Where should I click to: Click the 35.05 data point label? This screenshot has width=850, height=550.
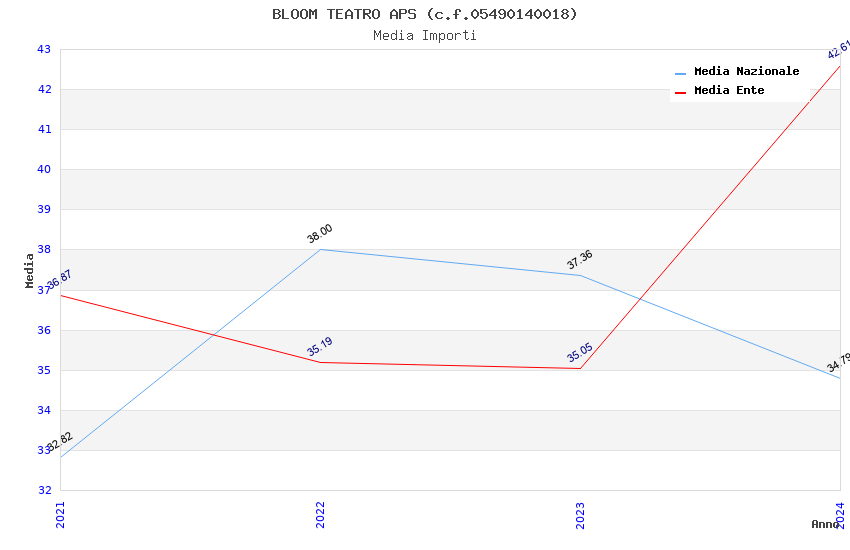click(579, 353)
